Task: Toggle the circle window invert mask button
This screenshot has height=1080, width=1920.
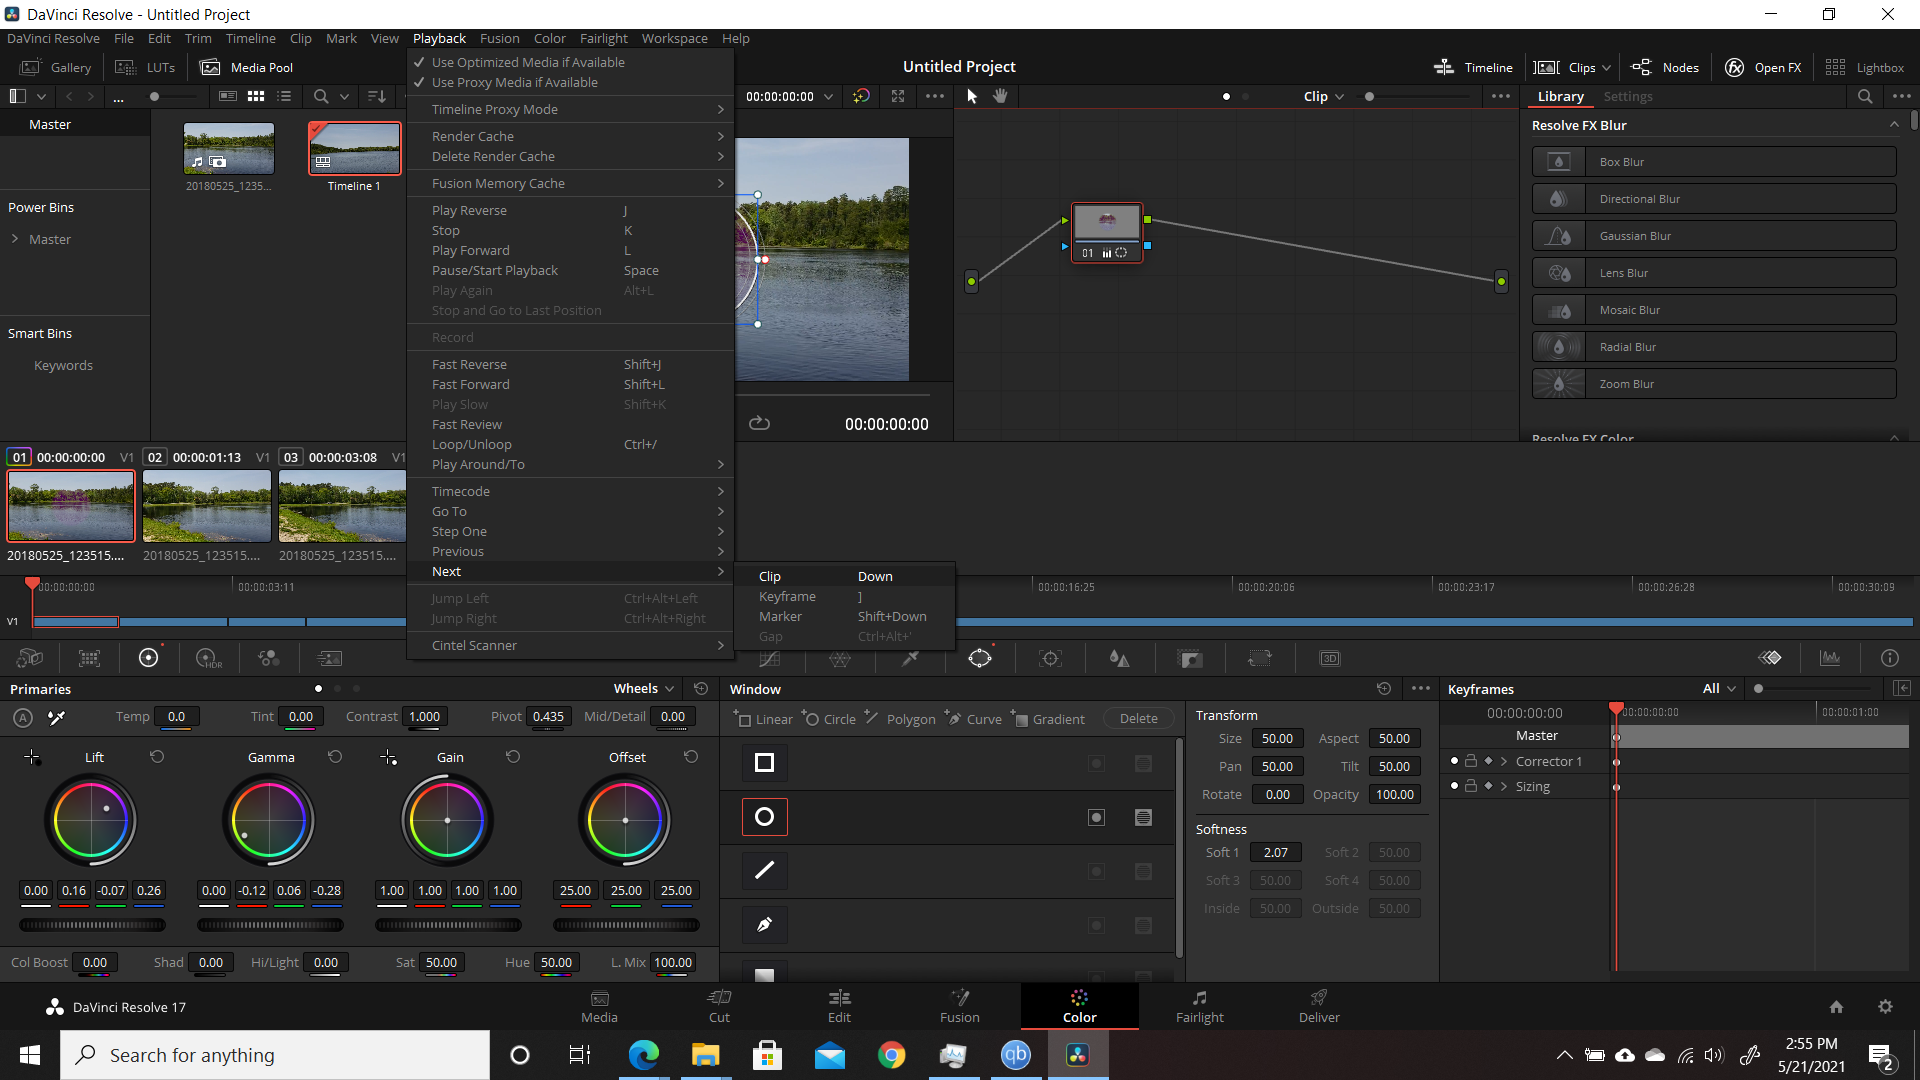Action: pyautogui.click(x=1097, y=818)
